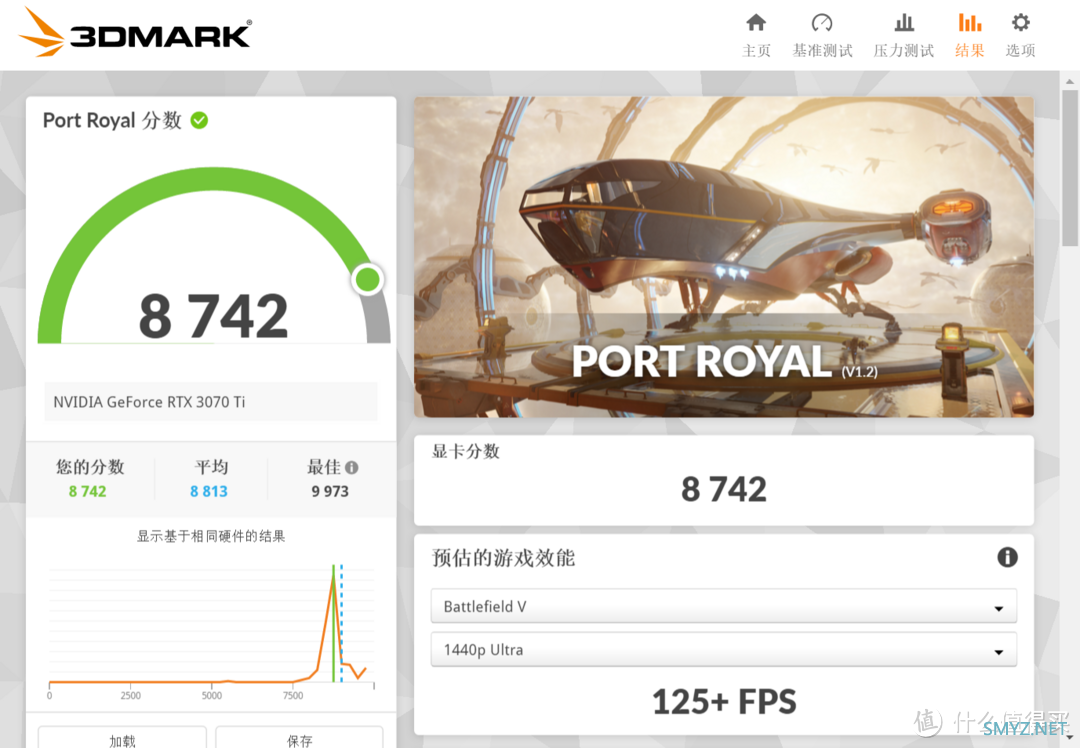Open the Benchmarks (基准测试) gauge icon
This screenshot has width=1080, height=748.
click(x=822, y=23)
